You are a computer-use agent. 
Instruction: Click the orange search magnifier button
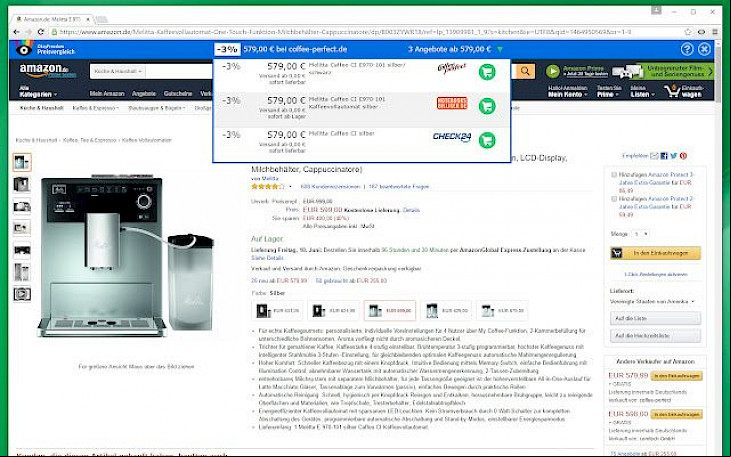pyautogui.click(x=525, y=71)
